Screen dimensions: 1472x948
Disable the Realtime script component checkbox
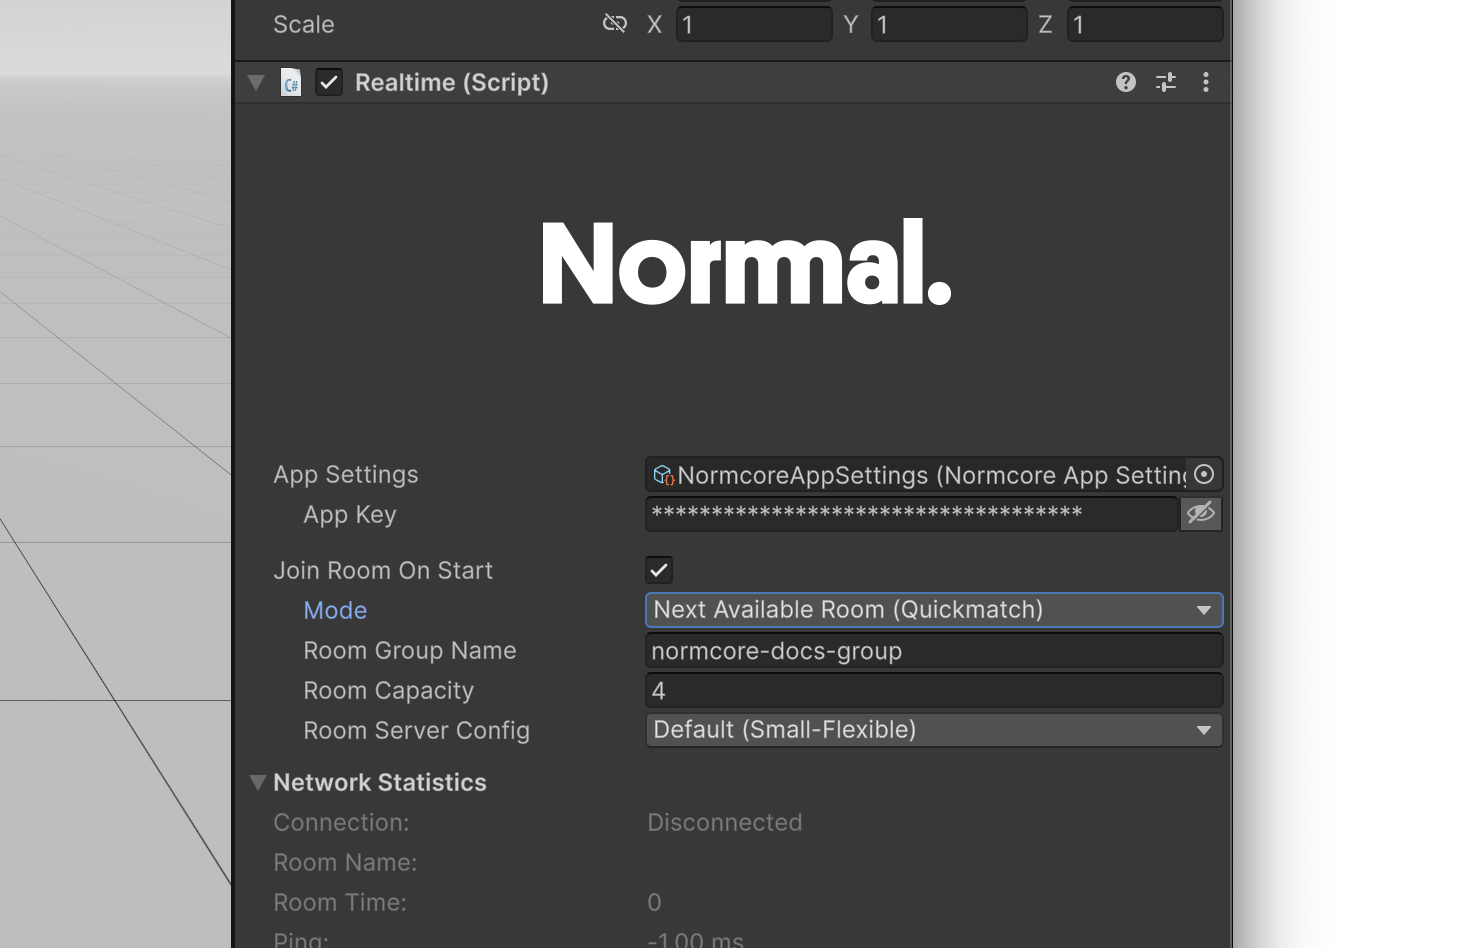tap(329, 83)
